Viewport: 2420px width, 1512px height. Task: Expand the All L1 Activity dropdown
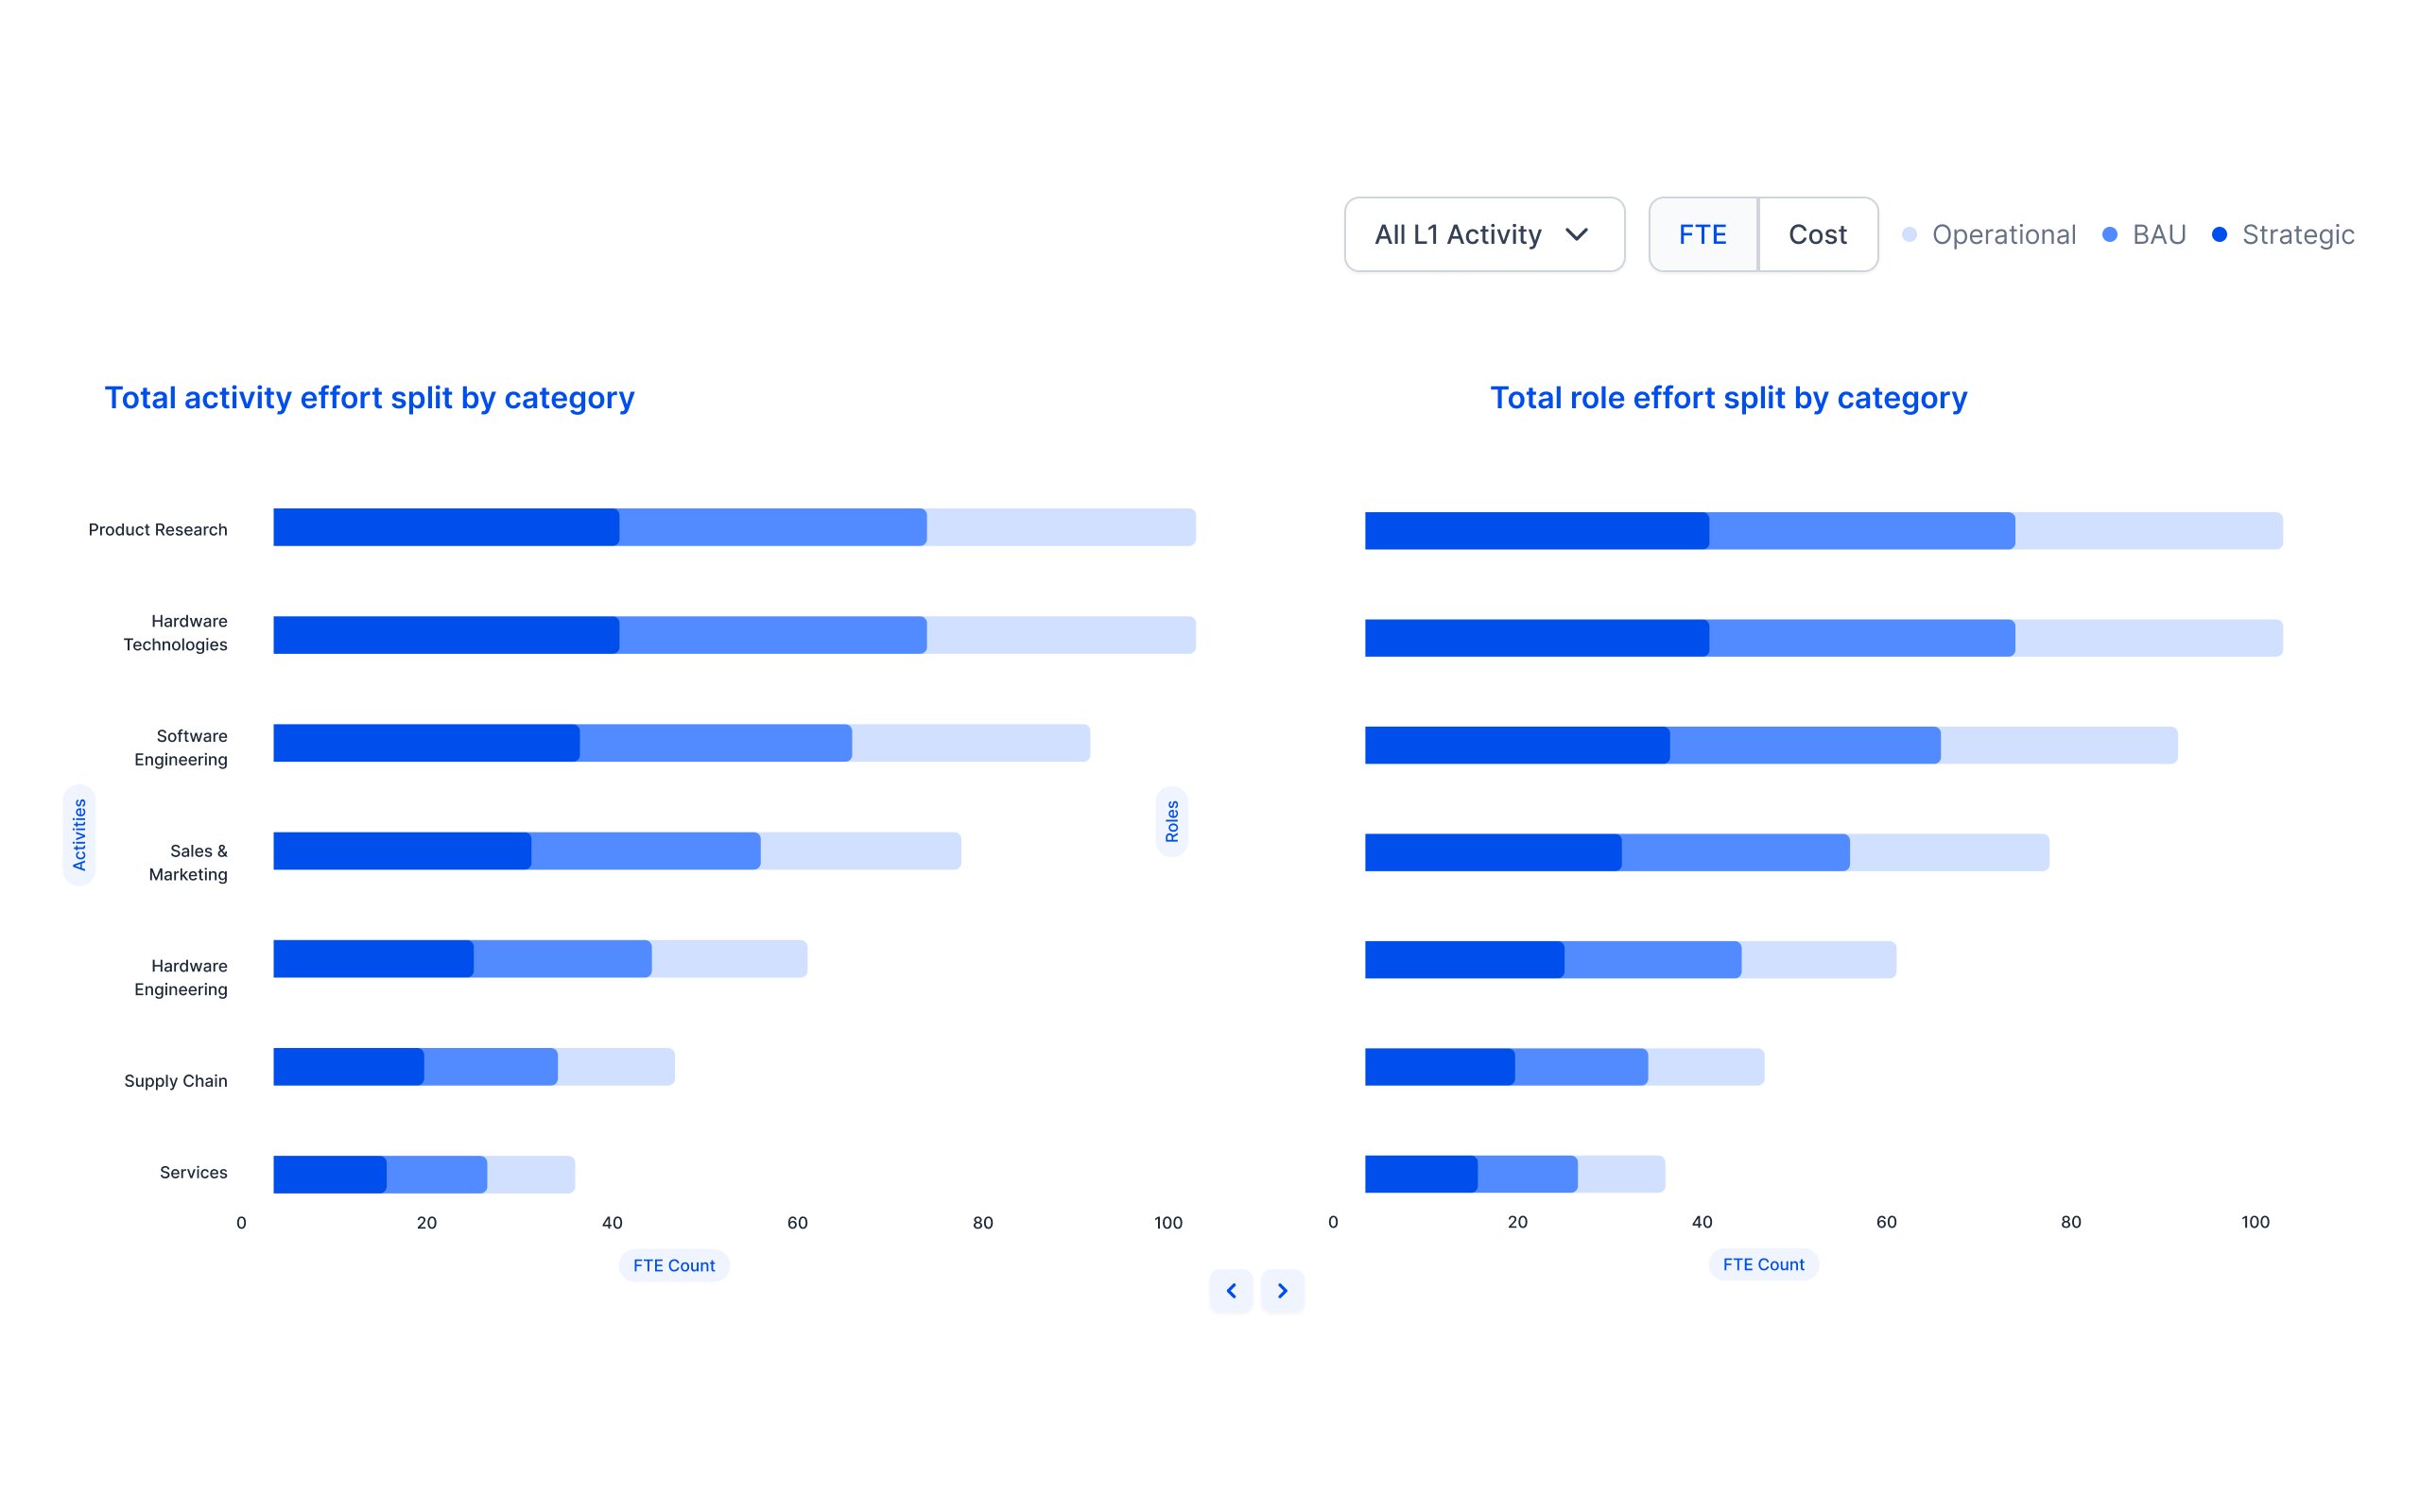tap(1482, 232)
